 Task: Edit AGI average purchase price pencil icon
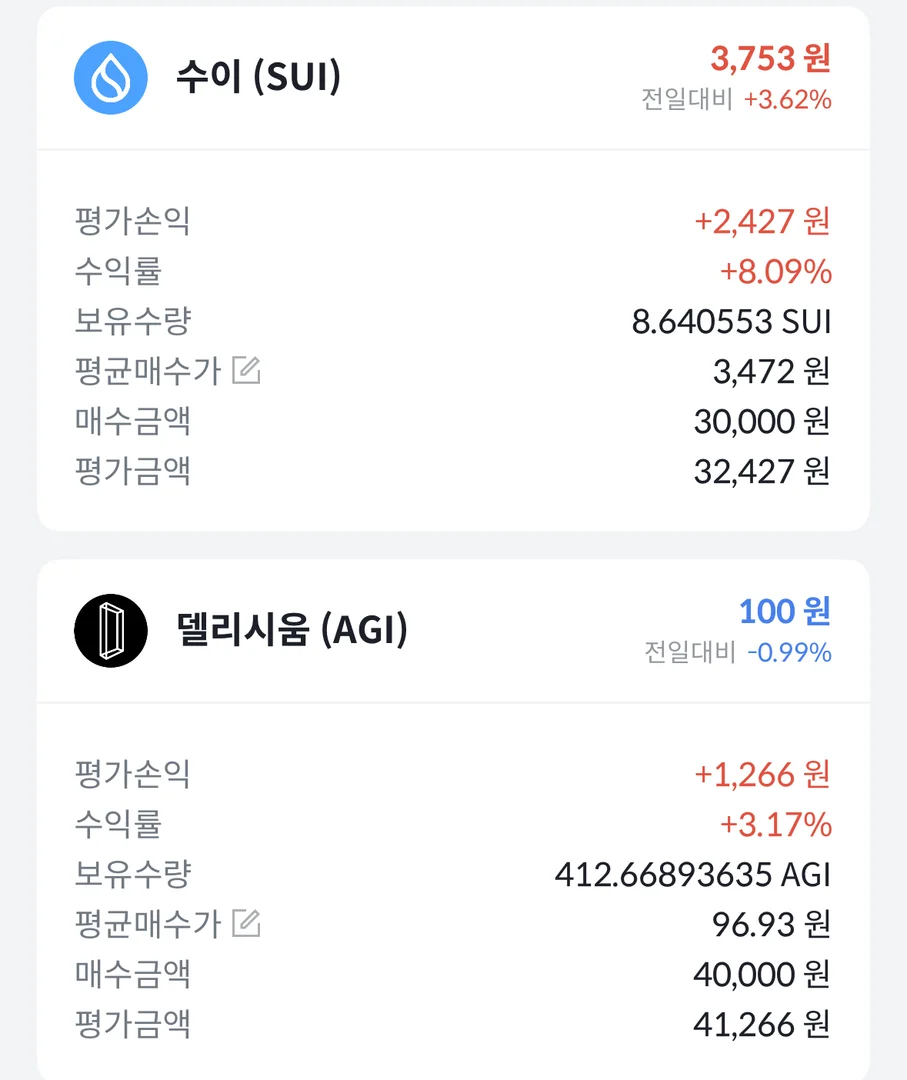246,924
